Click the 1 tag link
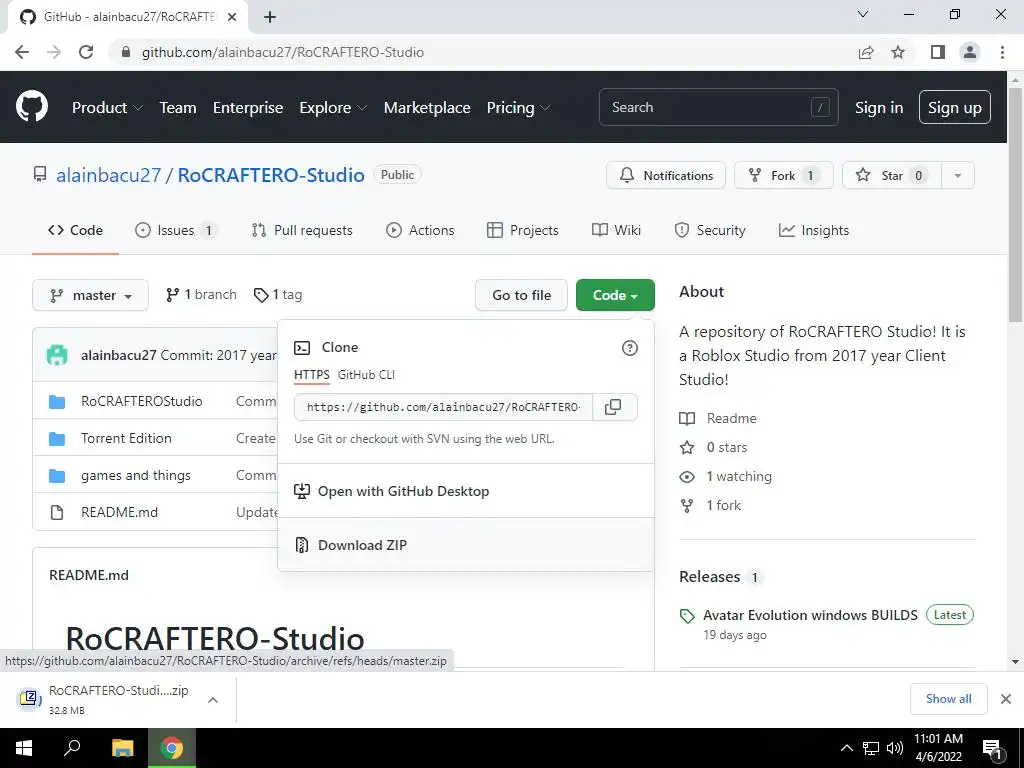 point(278,295)
